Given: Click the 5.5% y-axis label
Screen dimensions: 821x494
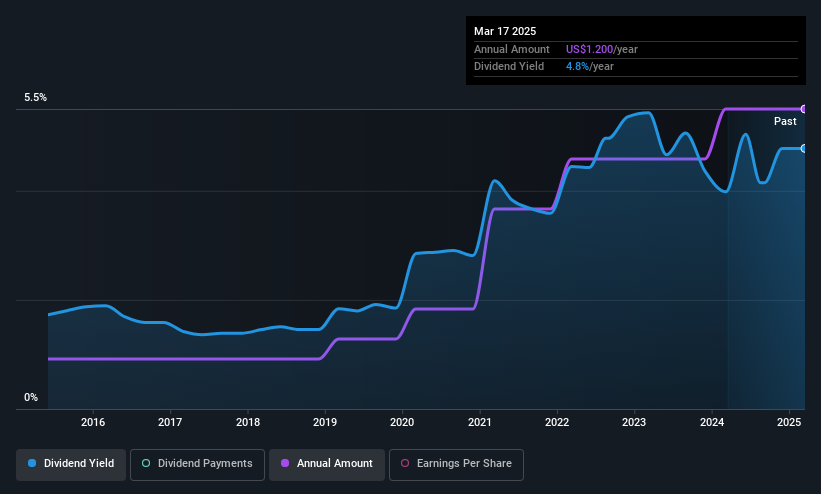Looking at the screenshot, I should (x=35, y=97).
